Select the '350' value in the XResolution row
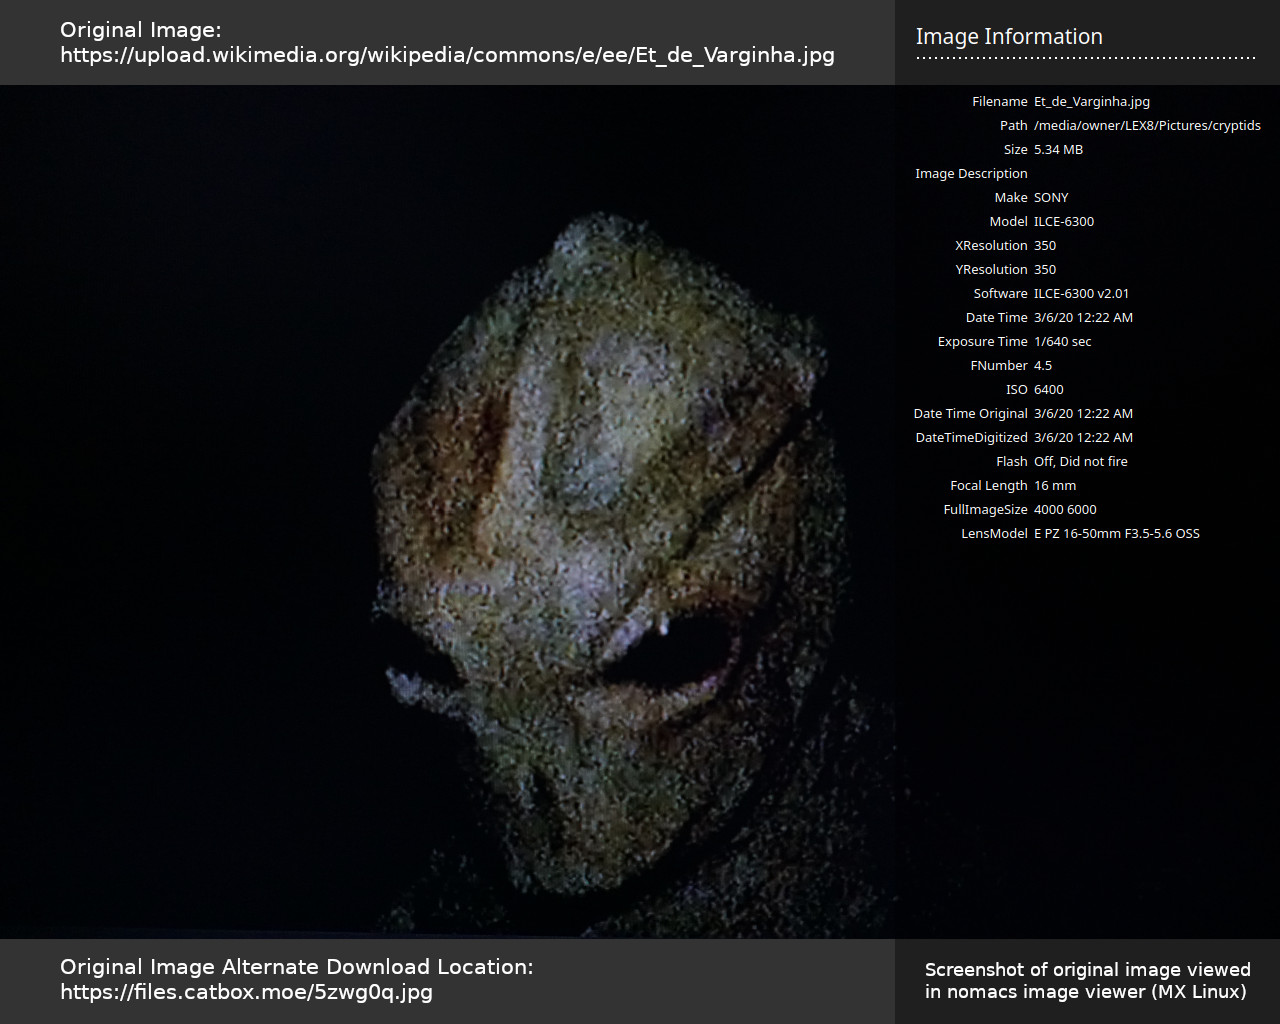The height and width of the screenshot is (1024, 1280). (x=1045, y=246)
